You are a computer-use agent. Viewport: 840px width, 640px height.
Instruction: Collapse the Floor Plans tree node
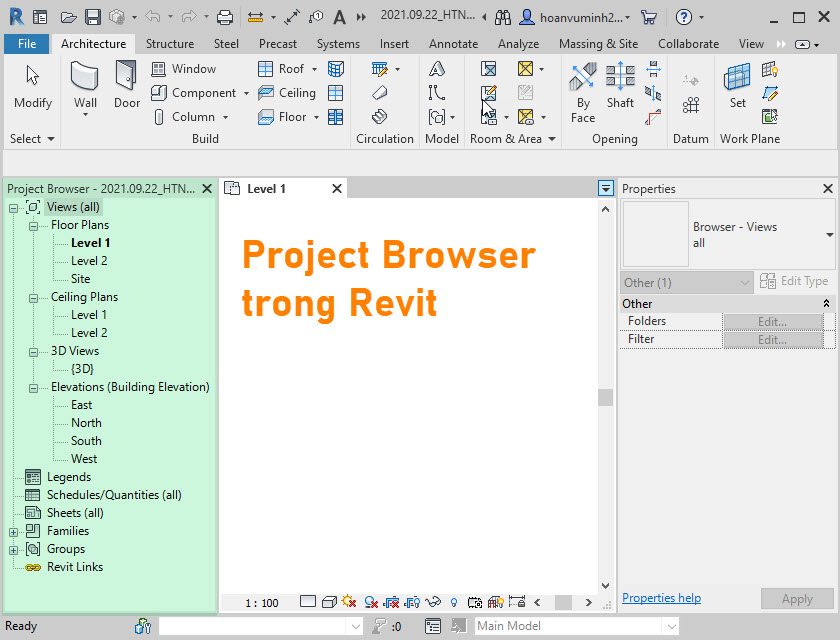coord(33,225)
